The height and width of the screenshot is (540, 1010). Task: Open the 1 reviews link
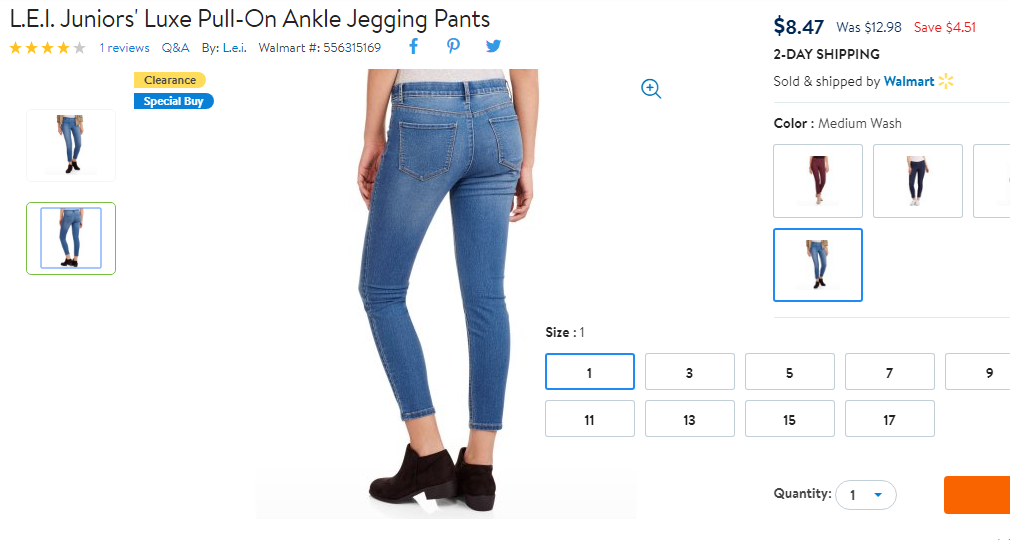[x=124, y=48]
